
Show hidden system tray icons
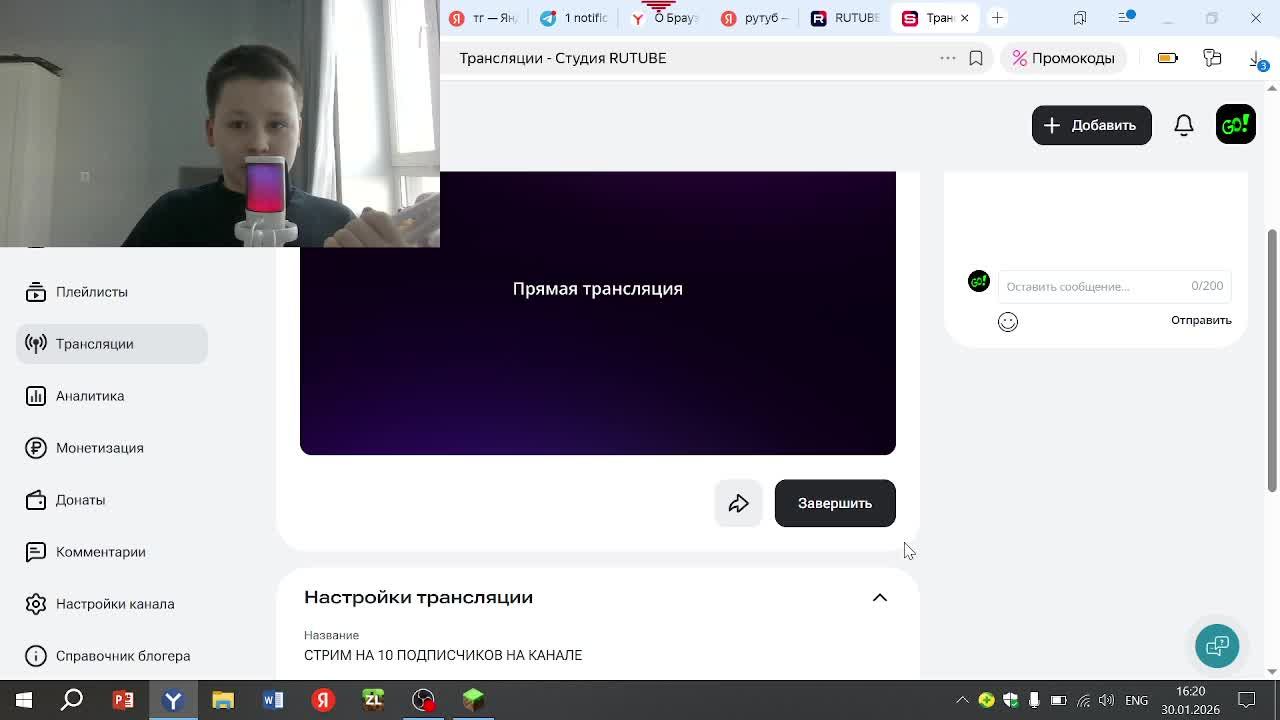point(962,700)
